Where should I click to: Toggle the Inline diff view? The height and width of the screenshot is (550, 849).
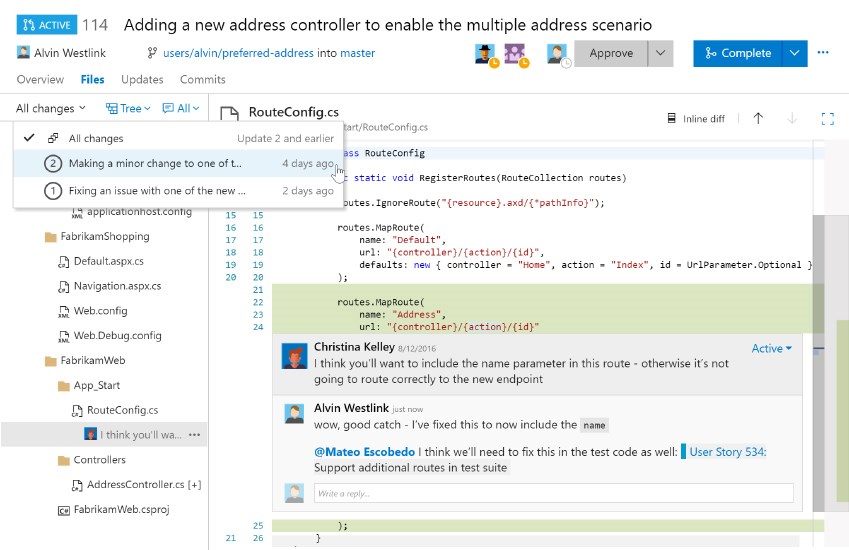696,119
